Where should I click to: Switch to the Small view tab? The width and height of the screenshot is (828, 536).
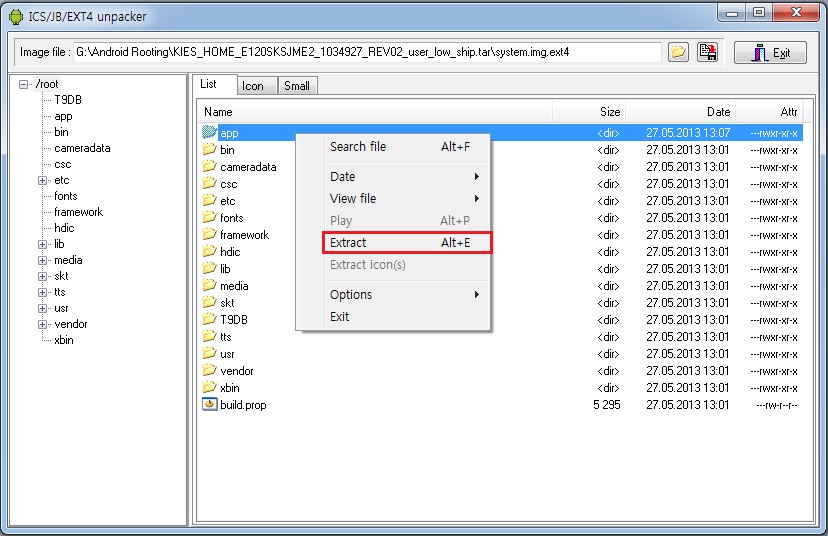297,86
